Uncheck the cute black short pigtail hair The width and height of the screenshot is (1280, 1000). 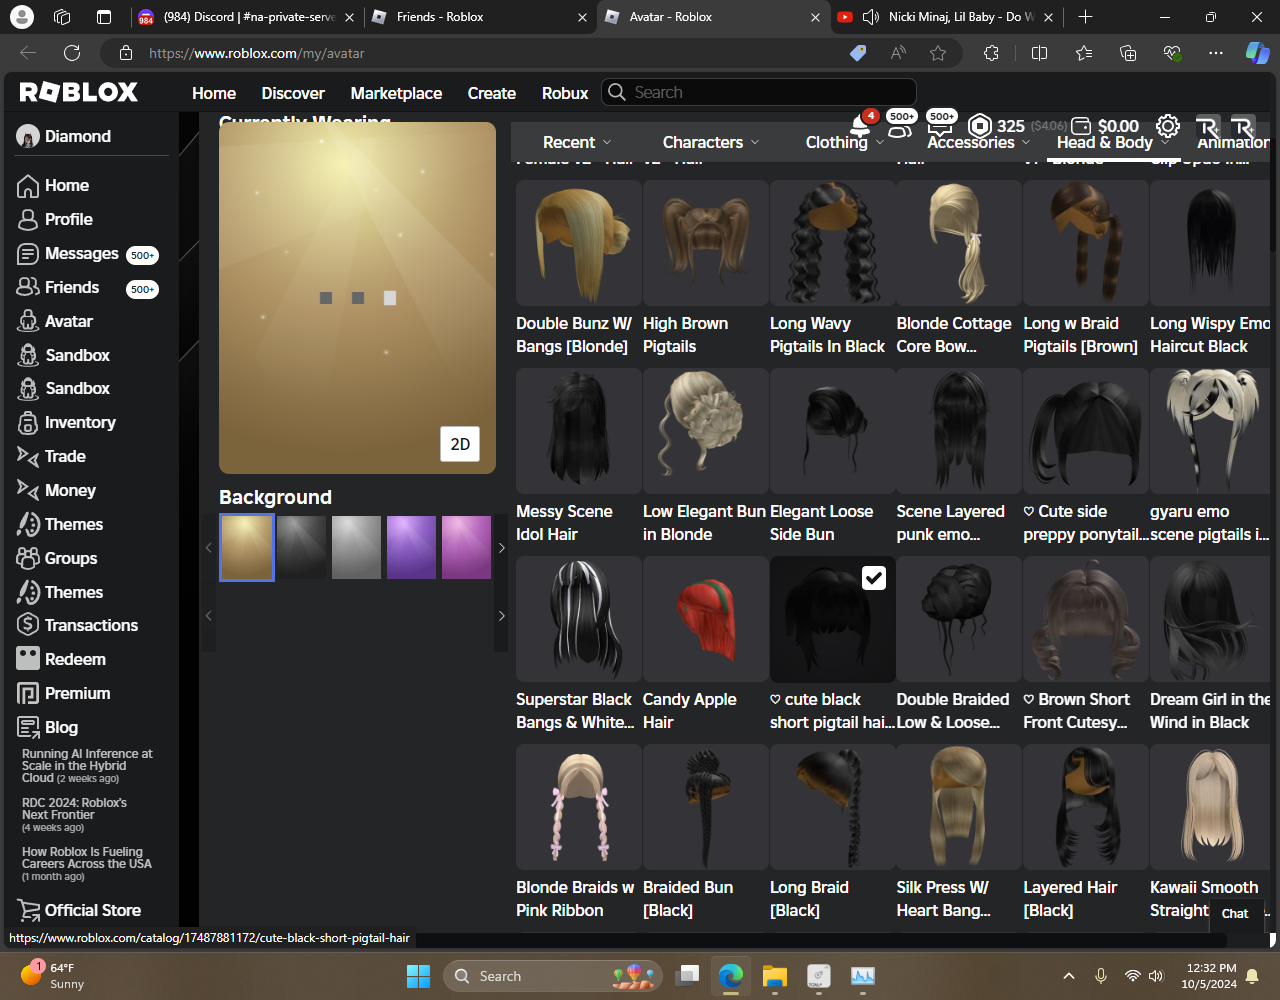coord(874,578)
